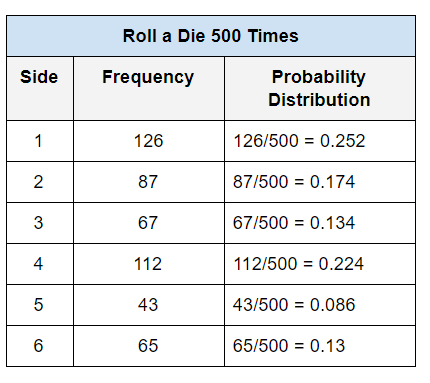Viewport: 430px width, 383px height.
Task: Select the cell '87/500 = 0.174'
Action: pos(320,182)
